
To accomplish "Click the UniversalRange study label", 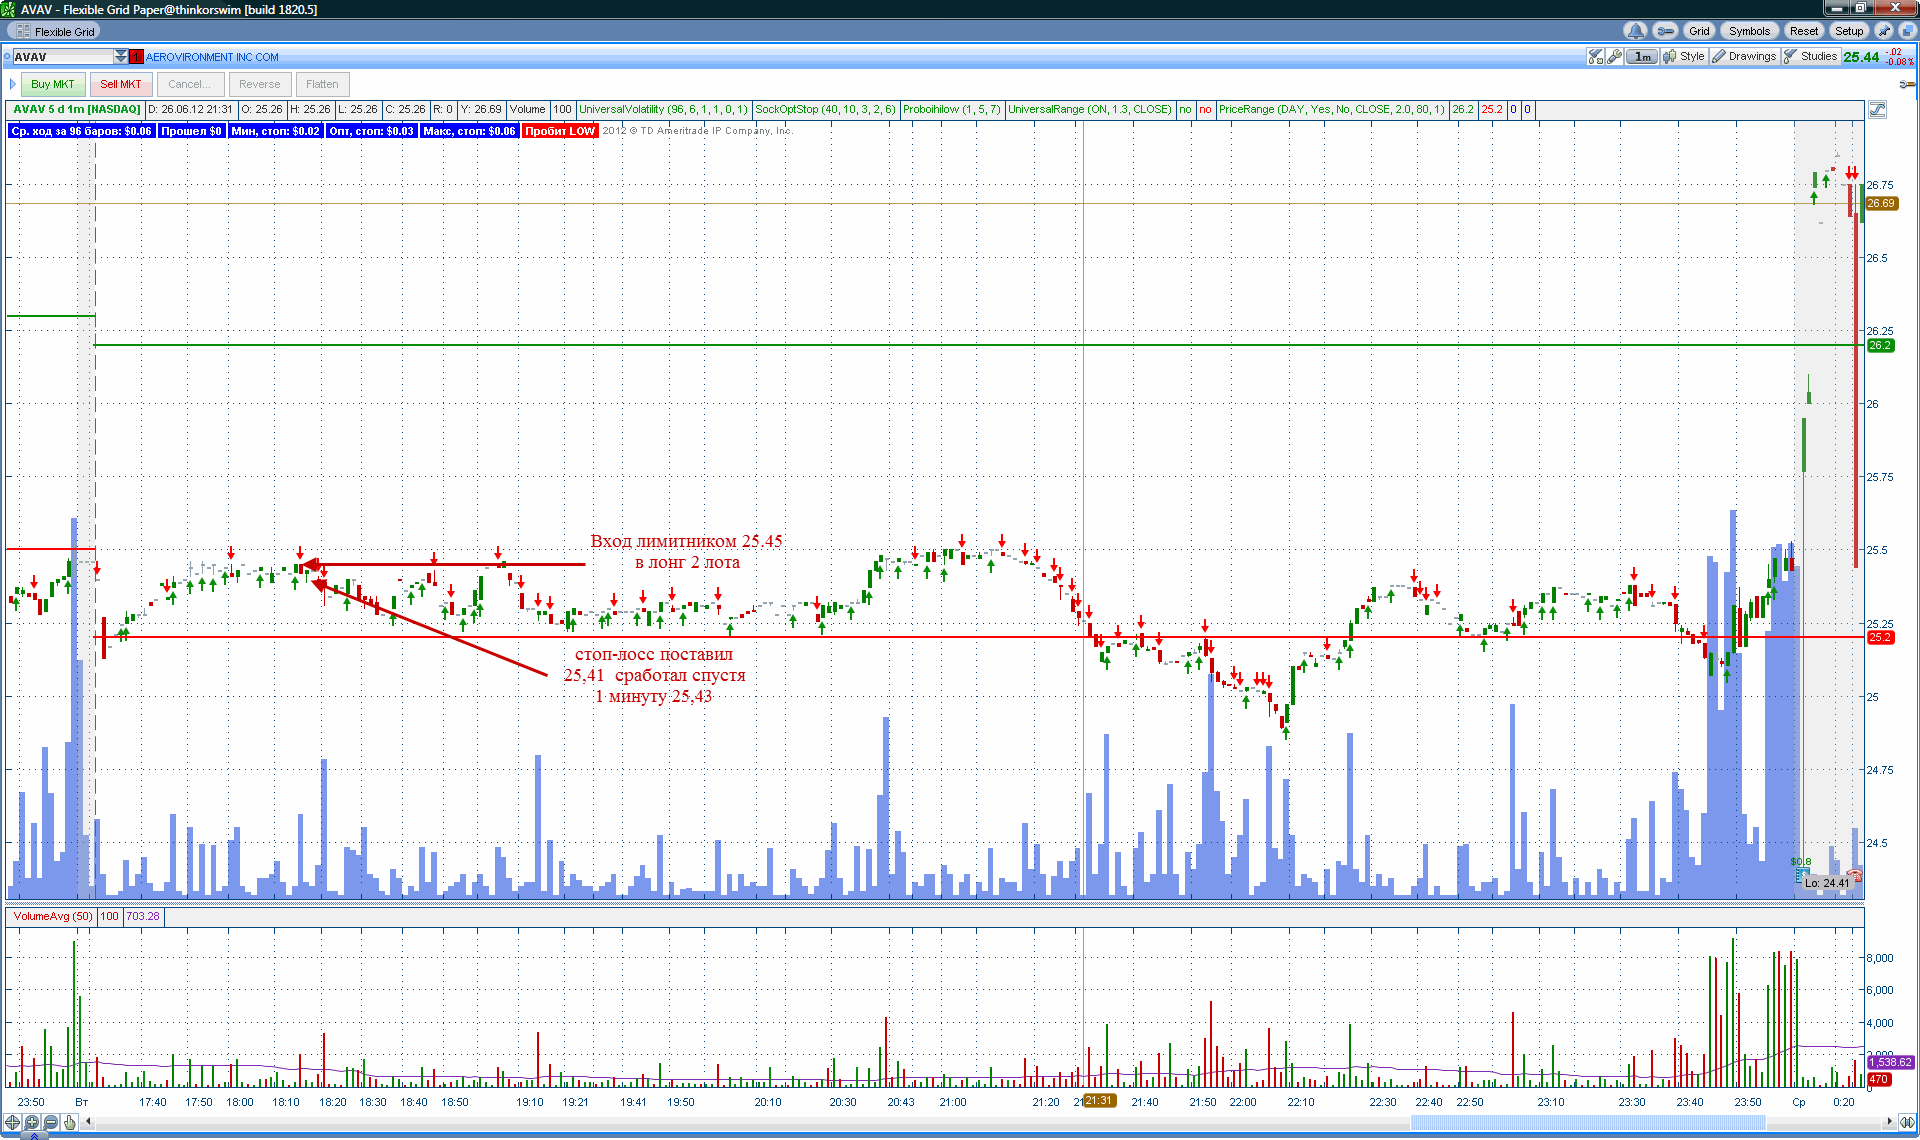I will [1090, 109].
